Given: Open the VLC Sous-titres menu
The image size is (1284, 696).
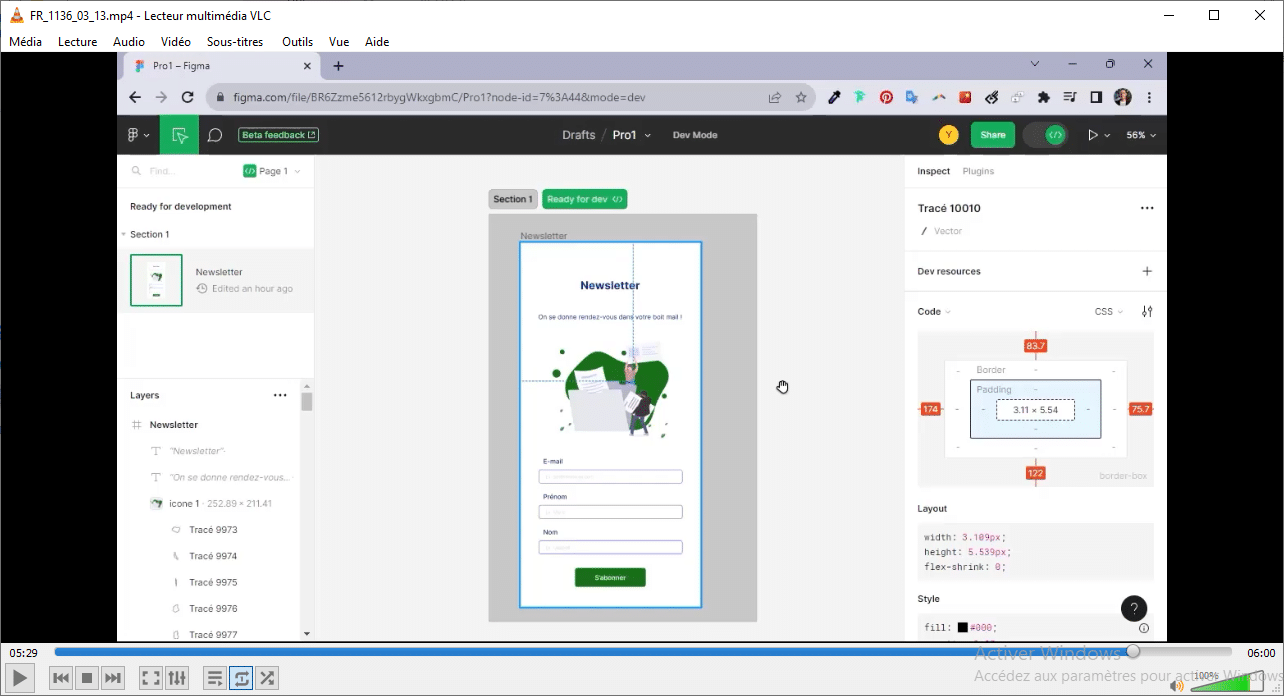Looking at the screenshot, I should [235, 42].
